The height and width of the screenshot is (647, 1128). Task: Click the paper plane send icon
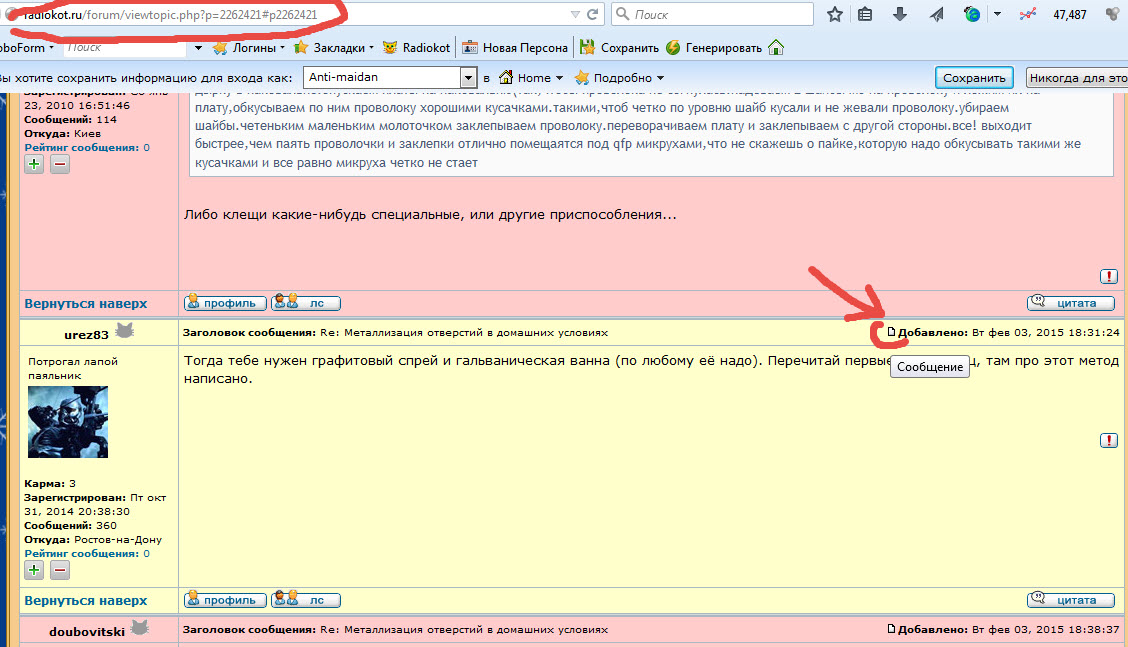click(936, 14)
